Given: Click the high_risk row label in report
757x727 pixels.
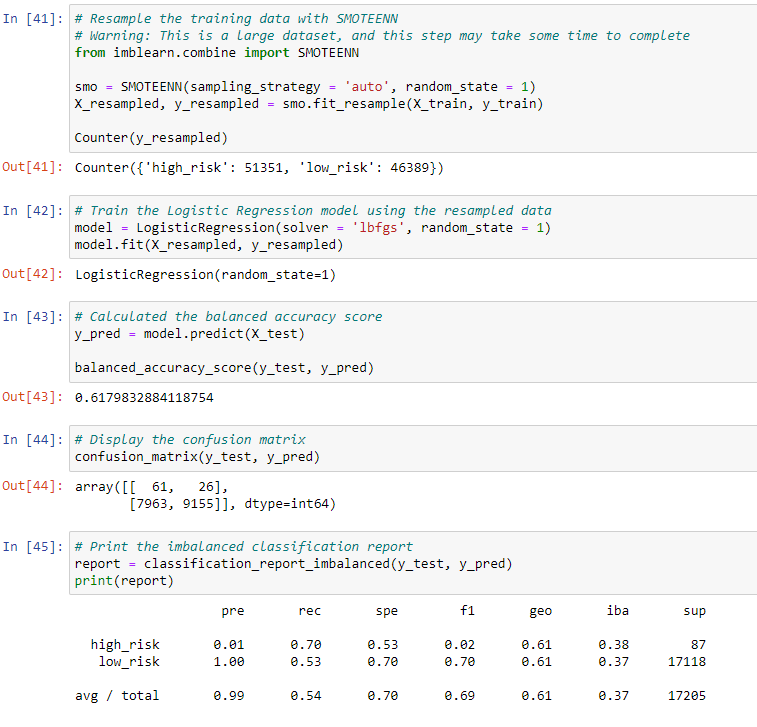Looking at the screenshot, I should click(x=125, y=645).
